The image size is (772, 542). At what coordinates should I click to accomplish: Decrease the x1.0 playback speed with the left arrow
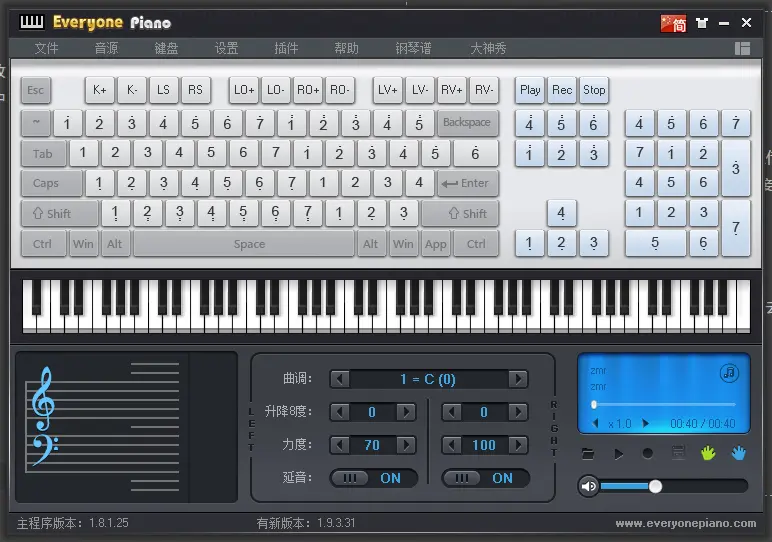596,423
